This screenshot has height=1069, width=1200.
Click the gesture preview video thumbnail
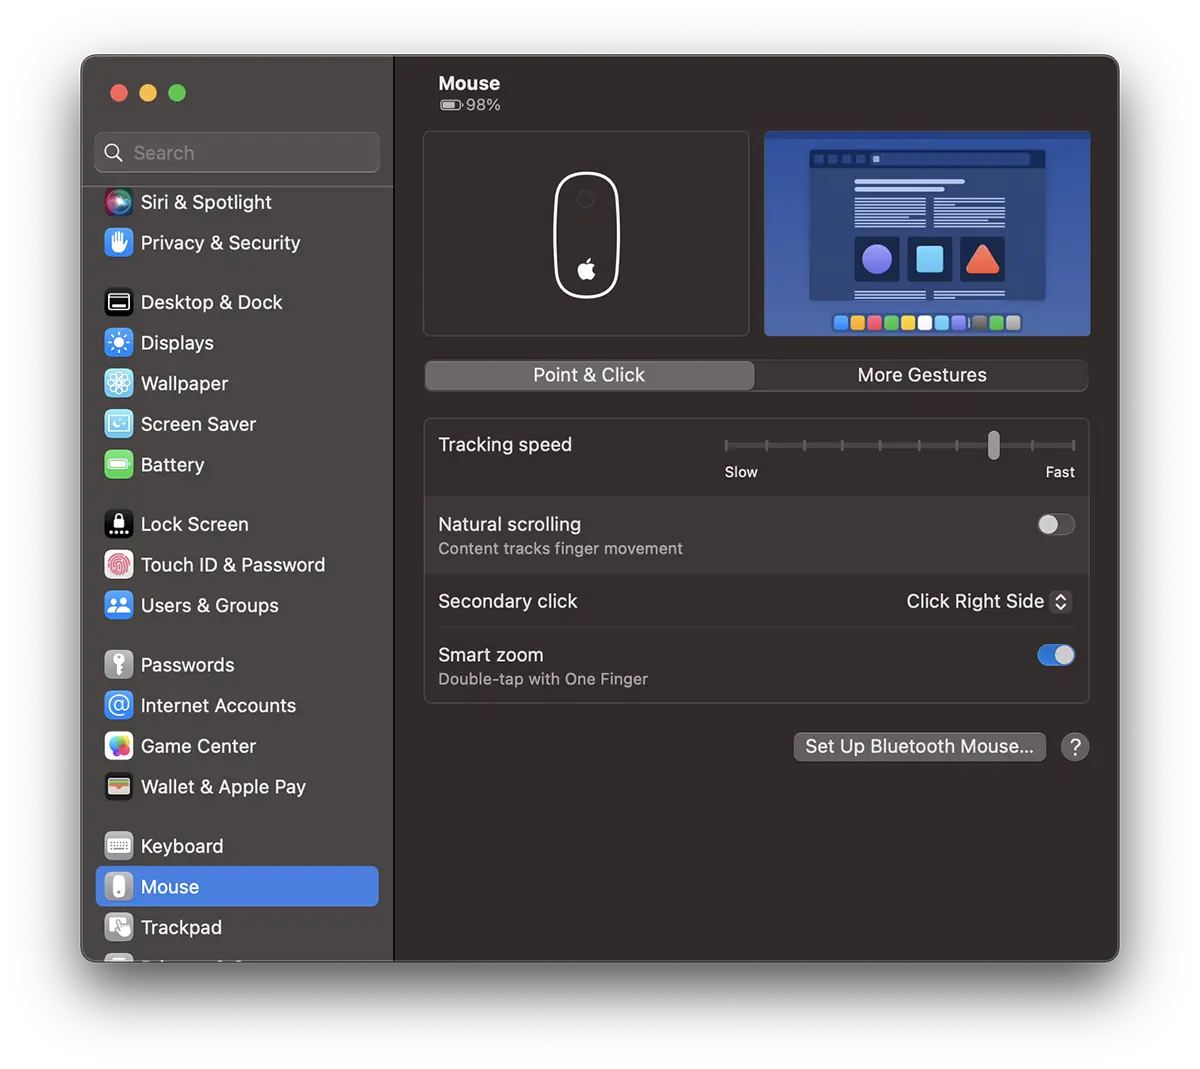click(927, 234)
